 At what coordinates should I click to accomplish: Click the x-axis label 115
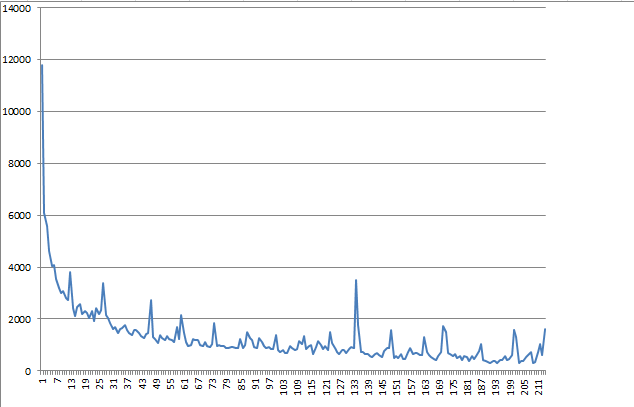pyautogui.click(x=311, y=386)
